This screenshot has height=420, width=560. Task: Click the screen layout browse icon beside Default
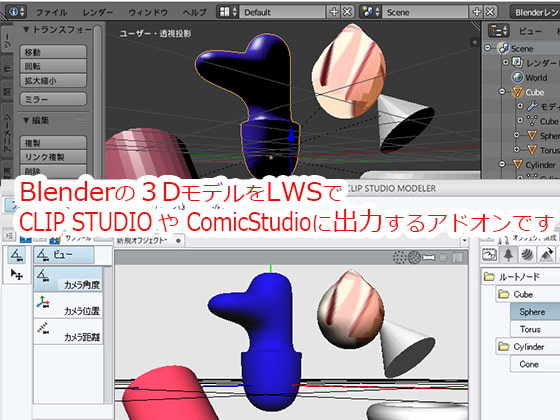pyautogui.click(x=228, y=12)
